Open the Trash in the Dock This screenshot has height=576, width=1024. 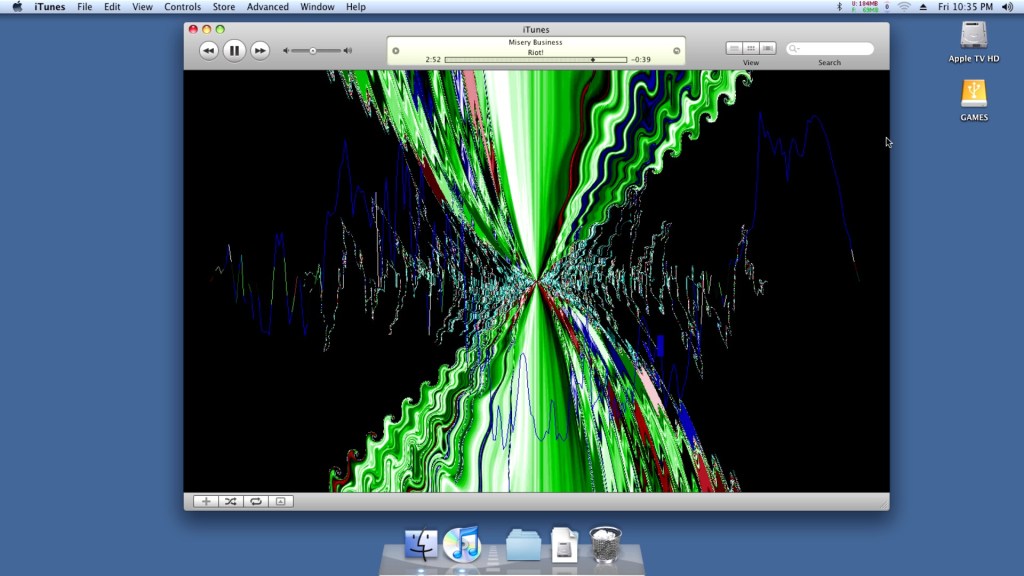click(x=607, y=545)
